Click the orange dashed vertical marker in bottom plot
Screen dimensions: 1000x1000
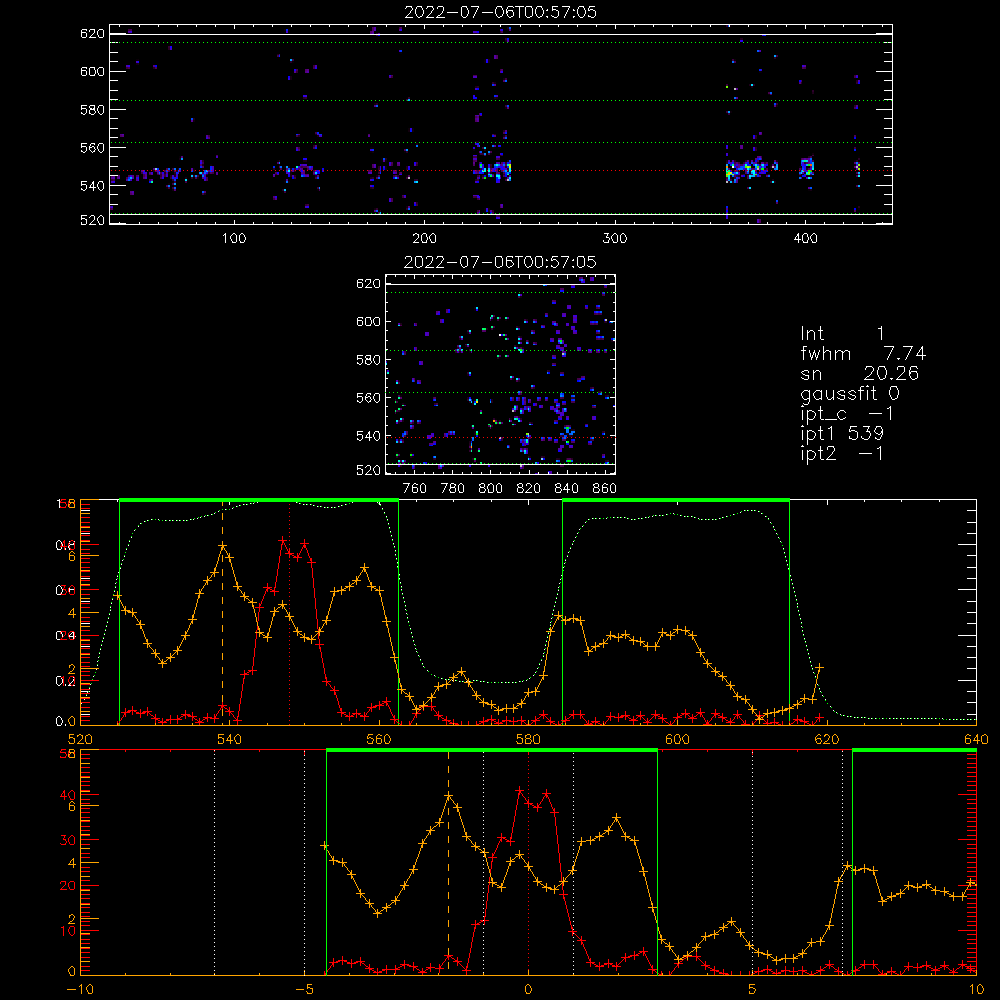[448, 863]
